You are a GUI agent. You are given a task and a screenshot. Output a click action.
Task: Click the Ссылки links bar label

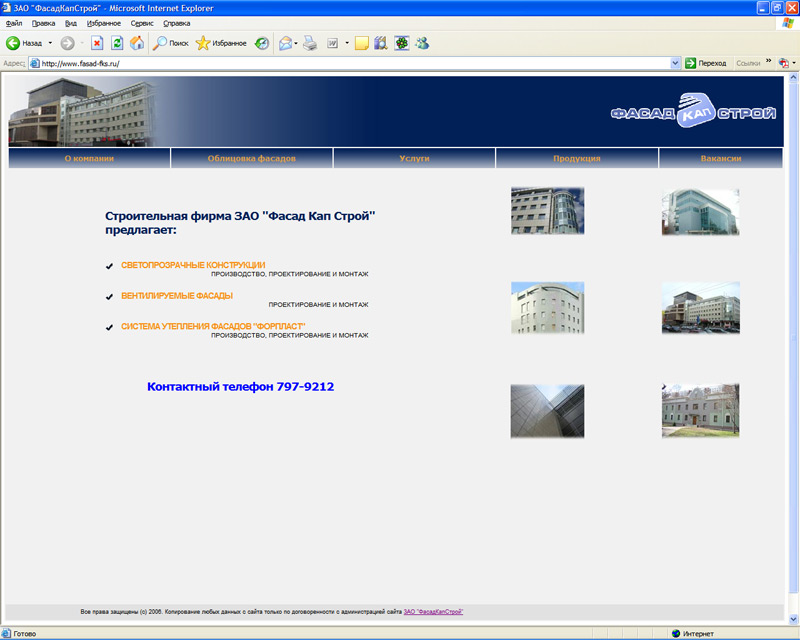(x=748, y=63)
